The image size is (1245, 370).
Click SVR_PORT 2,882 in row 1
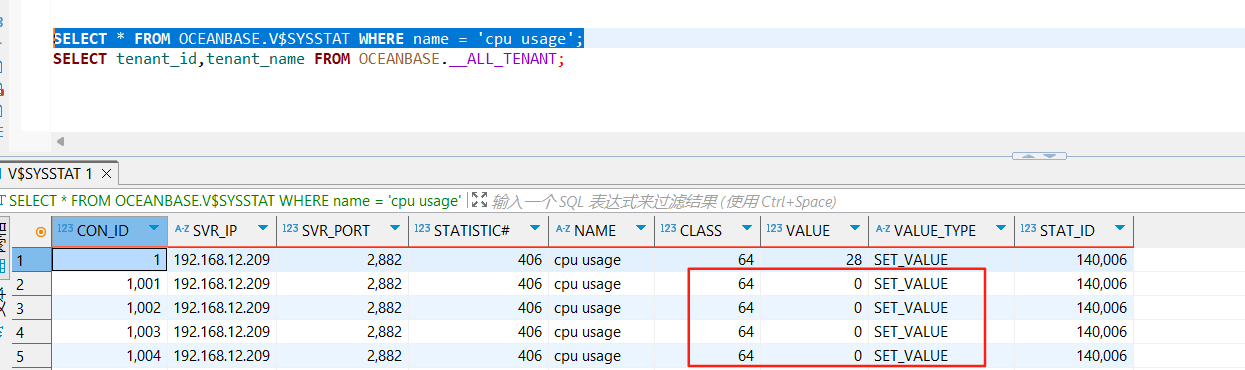342,260
